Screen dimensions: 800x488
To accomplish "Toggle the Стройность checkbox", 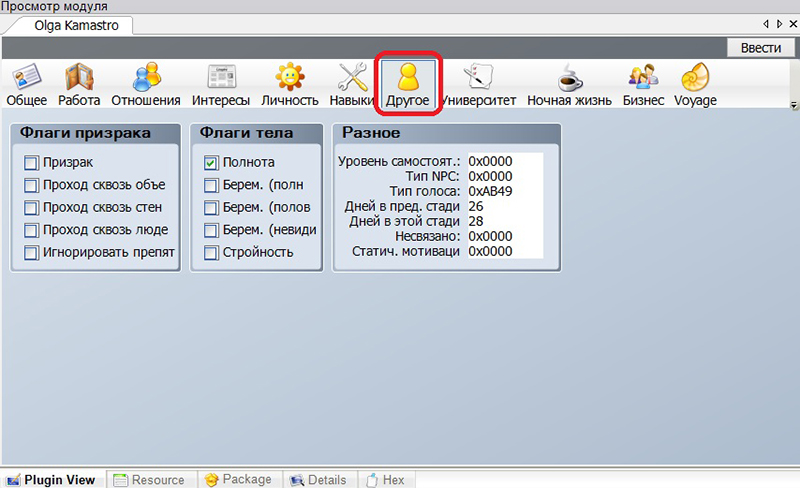I will 211,252.
